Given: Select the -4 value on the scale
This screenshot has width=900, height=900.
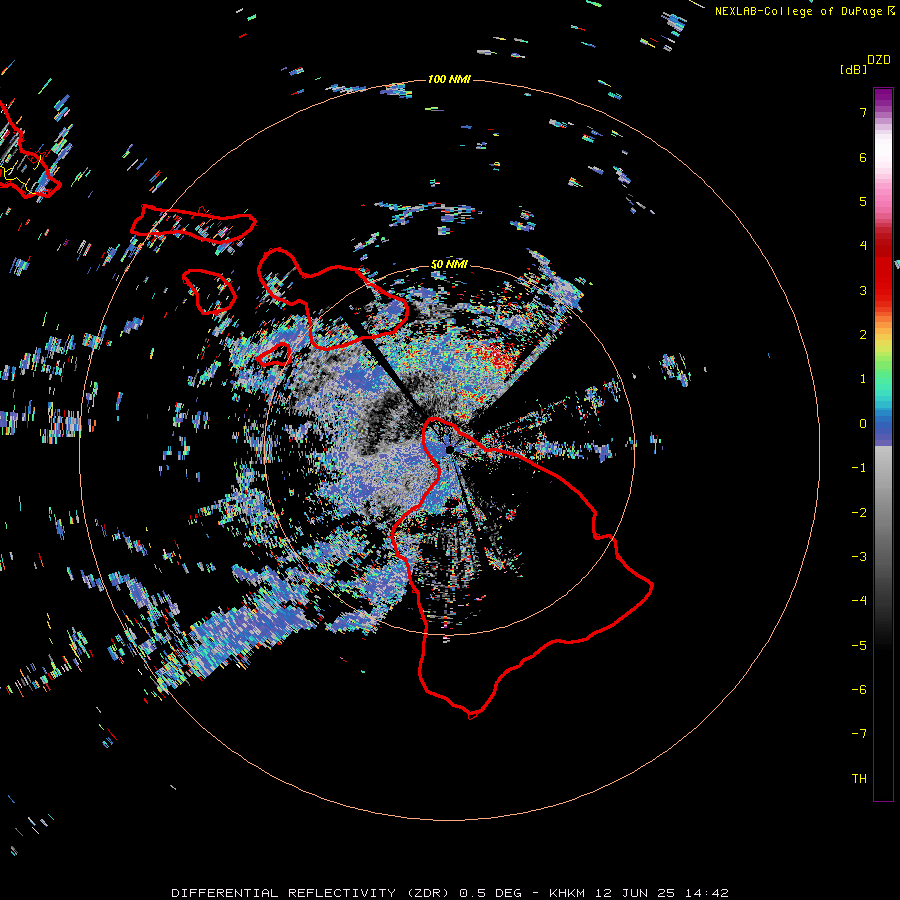Looking at the screenshot, I should (859, 601).
